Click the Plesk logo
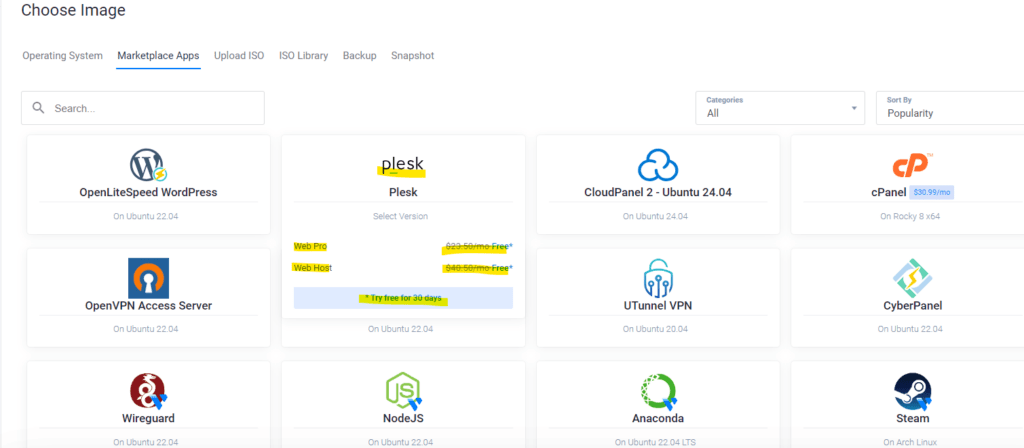The width and height of the screenshot is (1024, 448). 403,164
